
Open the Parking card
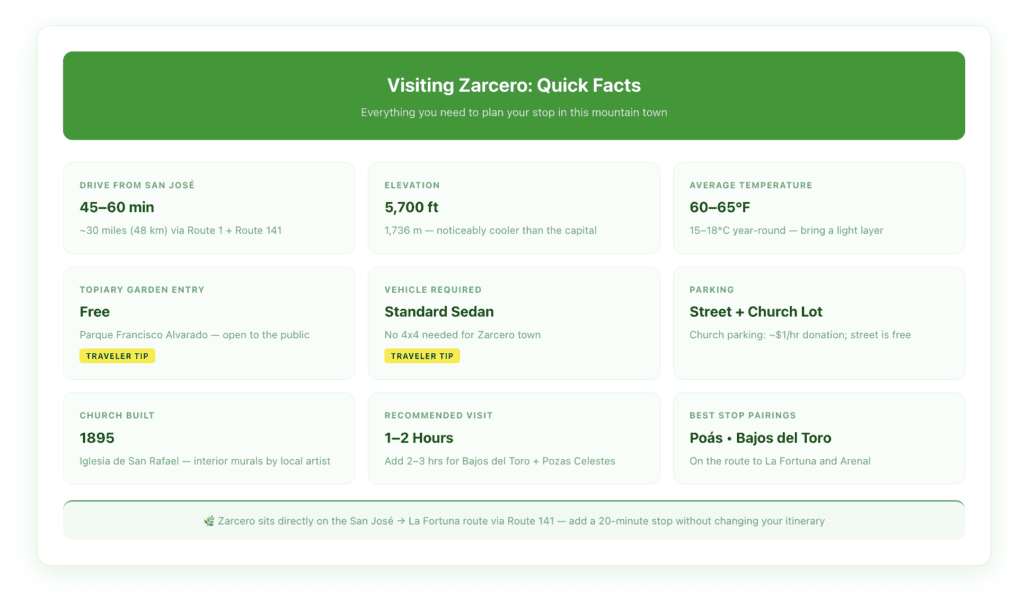pyautogui.click(x=819, y=323)
